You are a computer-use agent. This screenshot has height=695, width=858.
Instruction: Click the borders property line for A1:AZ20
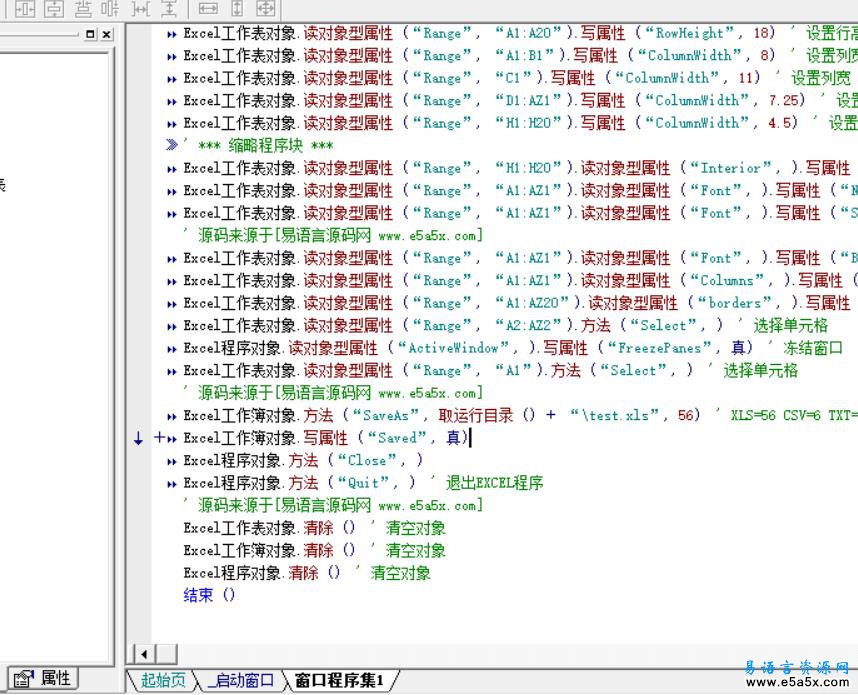pos(517,303)
